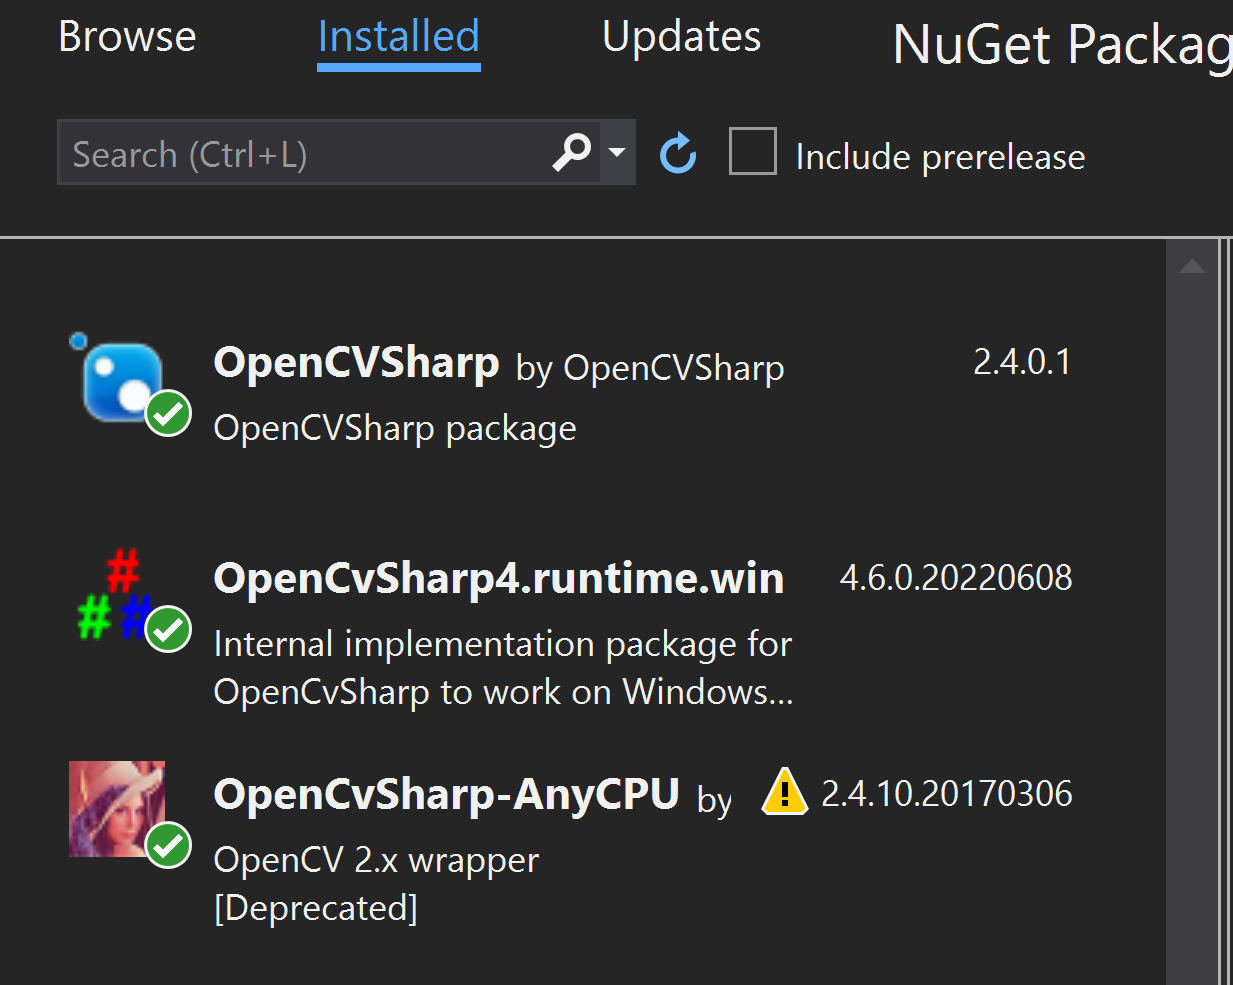Click the green installed checkmark on OpenCVSharp
The height and width of the screenshot is (985, 1233).
pos(168,413)
